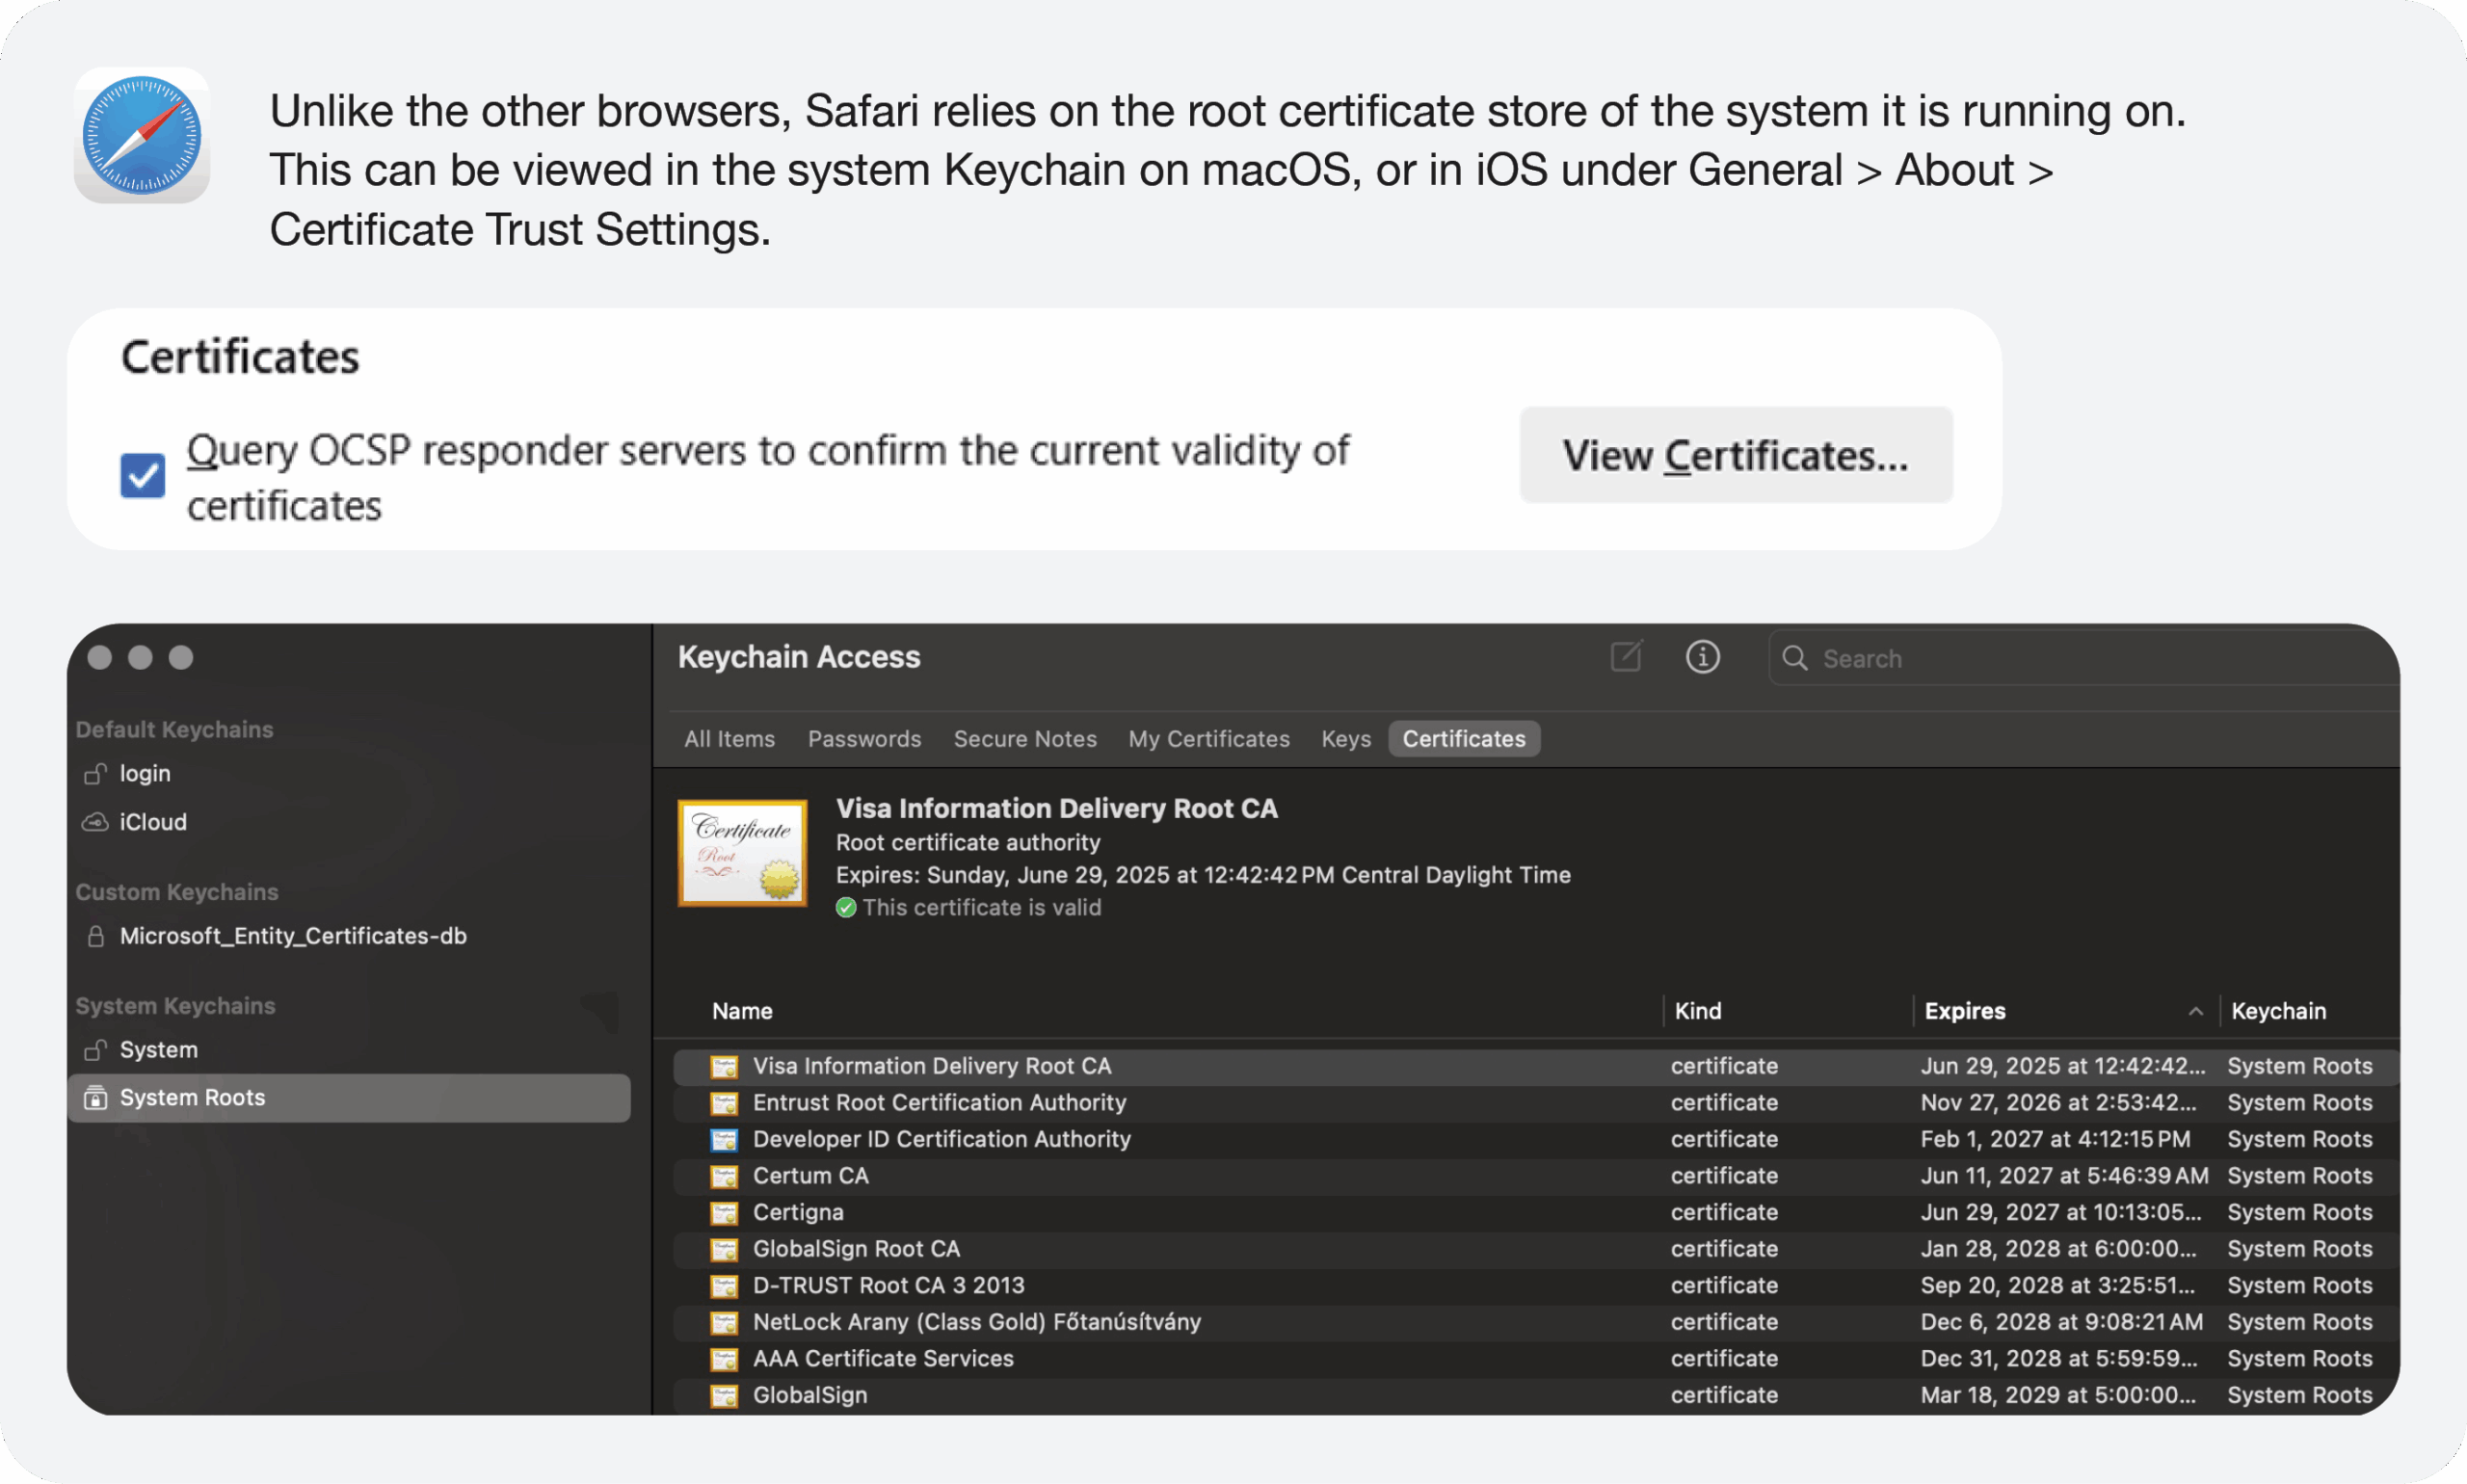Screen dimensions: 2467x1484
Task: Click the Jun 29, 2025 expiry date cell
Action: point(2062,1066)
